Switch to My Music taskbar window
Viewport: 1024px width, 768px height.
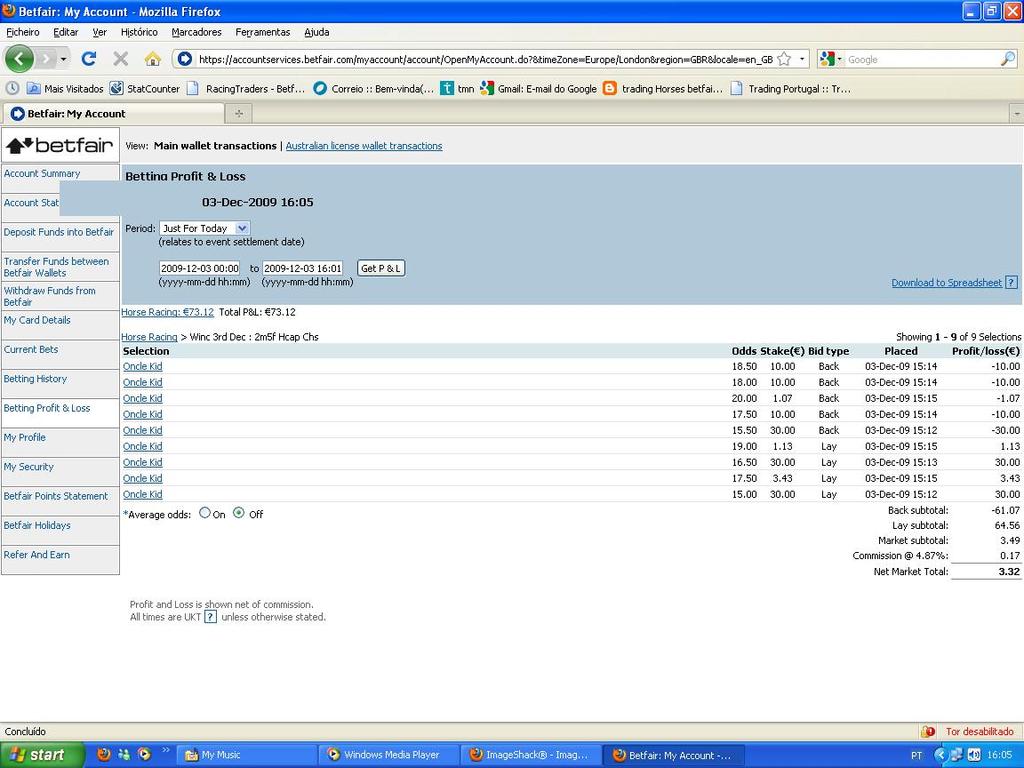[x=246, y=755]
